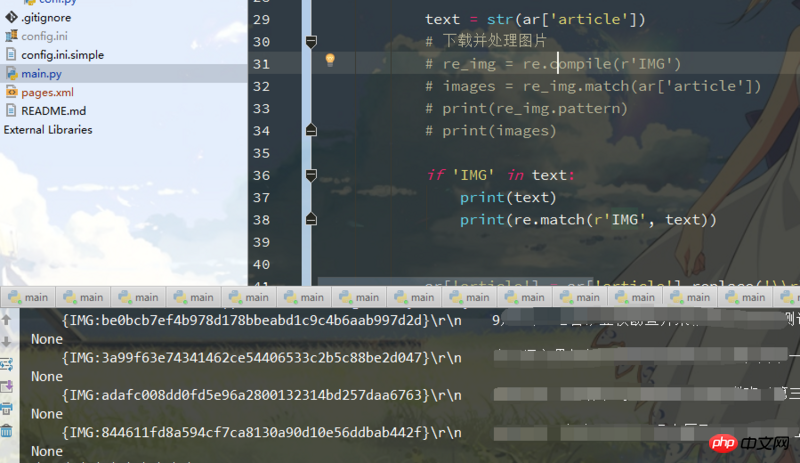
Task: Click the comment "# images = re_img.match(ar['article'])"
Action: [593, 86]
